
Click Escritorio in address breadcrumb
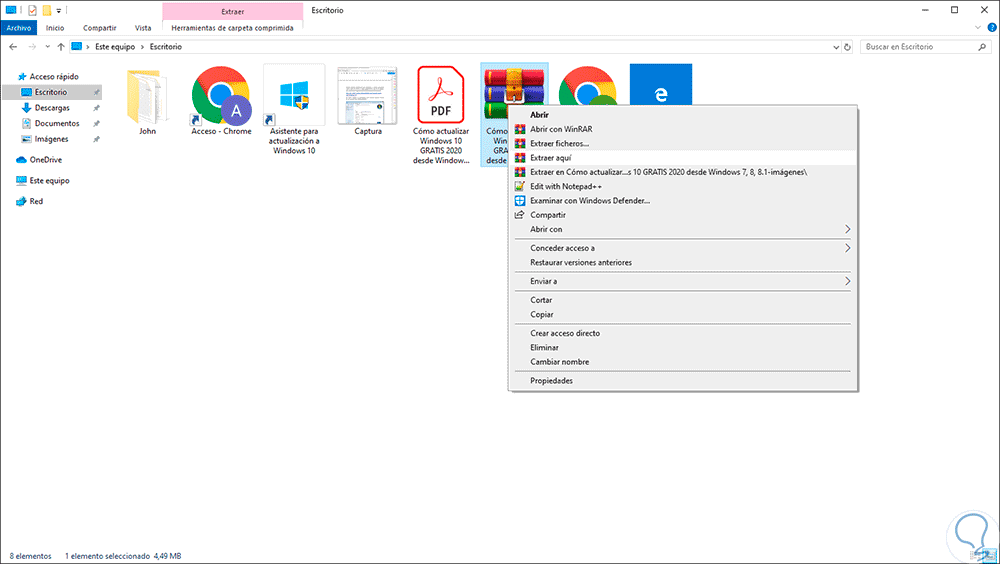pos(166,47)
